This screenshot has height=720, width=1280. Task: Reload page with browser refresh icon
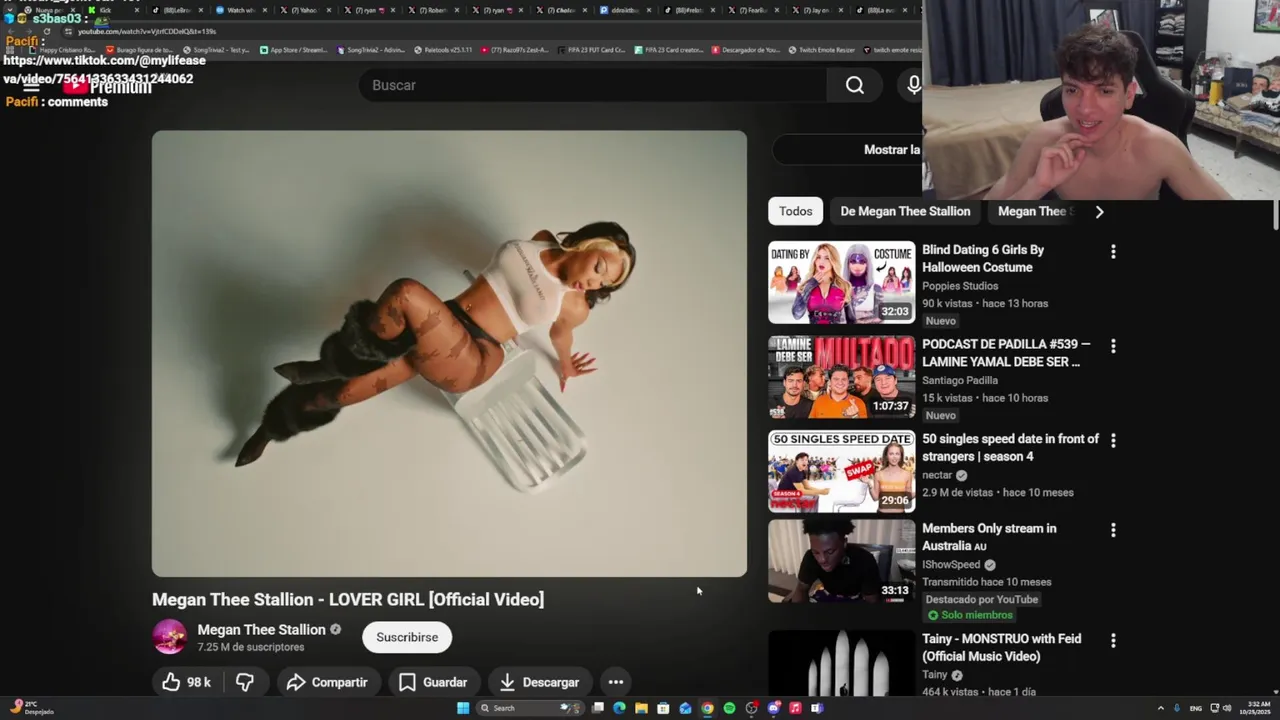coord(46,31)
